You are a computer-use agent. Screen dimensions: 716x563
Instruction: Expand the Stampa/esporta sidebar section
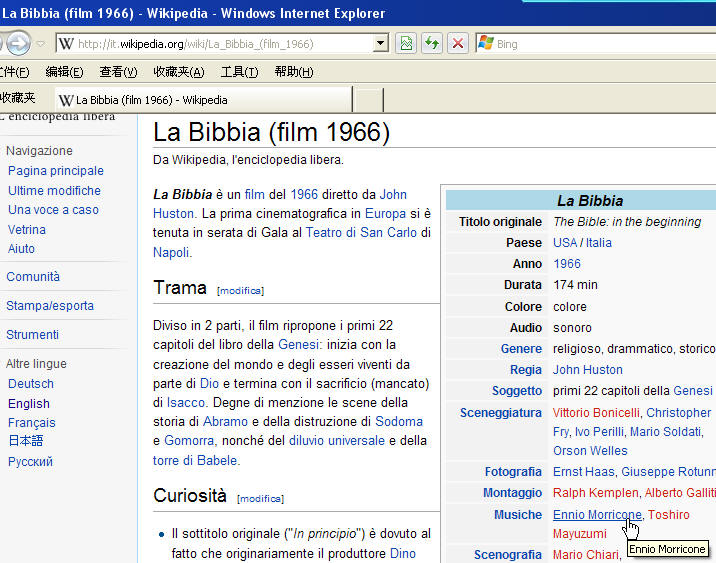coord(50,306)
